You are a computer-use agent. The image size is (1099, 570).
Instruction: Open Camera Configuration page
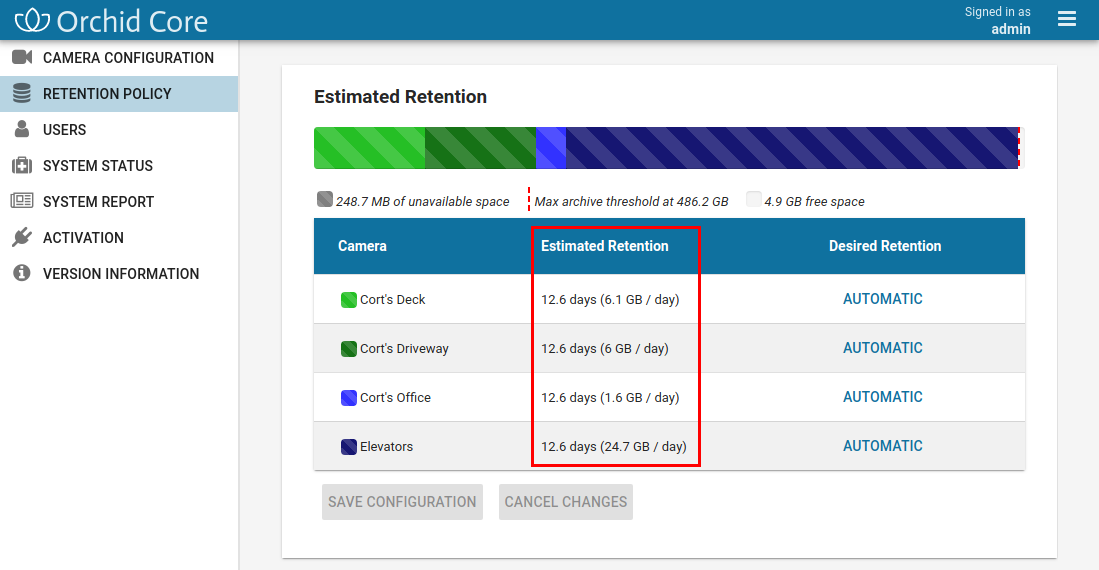click(x=119, y=57)
